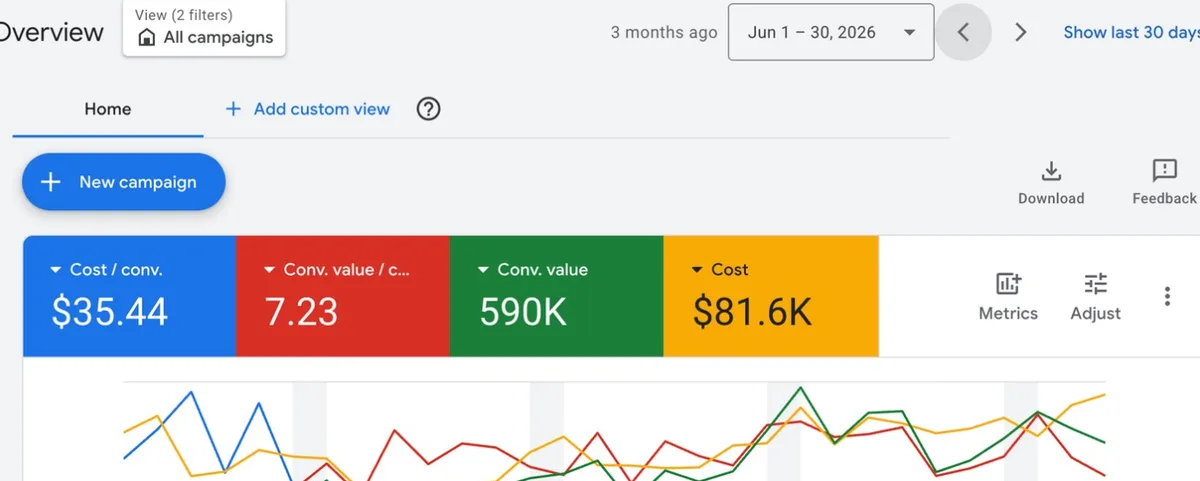1200x481 pixels.
Task: Open the All campaigns view filter
Action: [x=204, y=28]
